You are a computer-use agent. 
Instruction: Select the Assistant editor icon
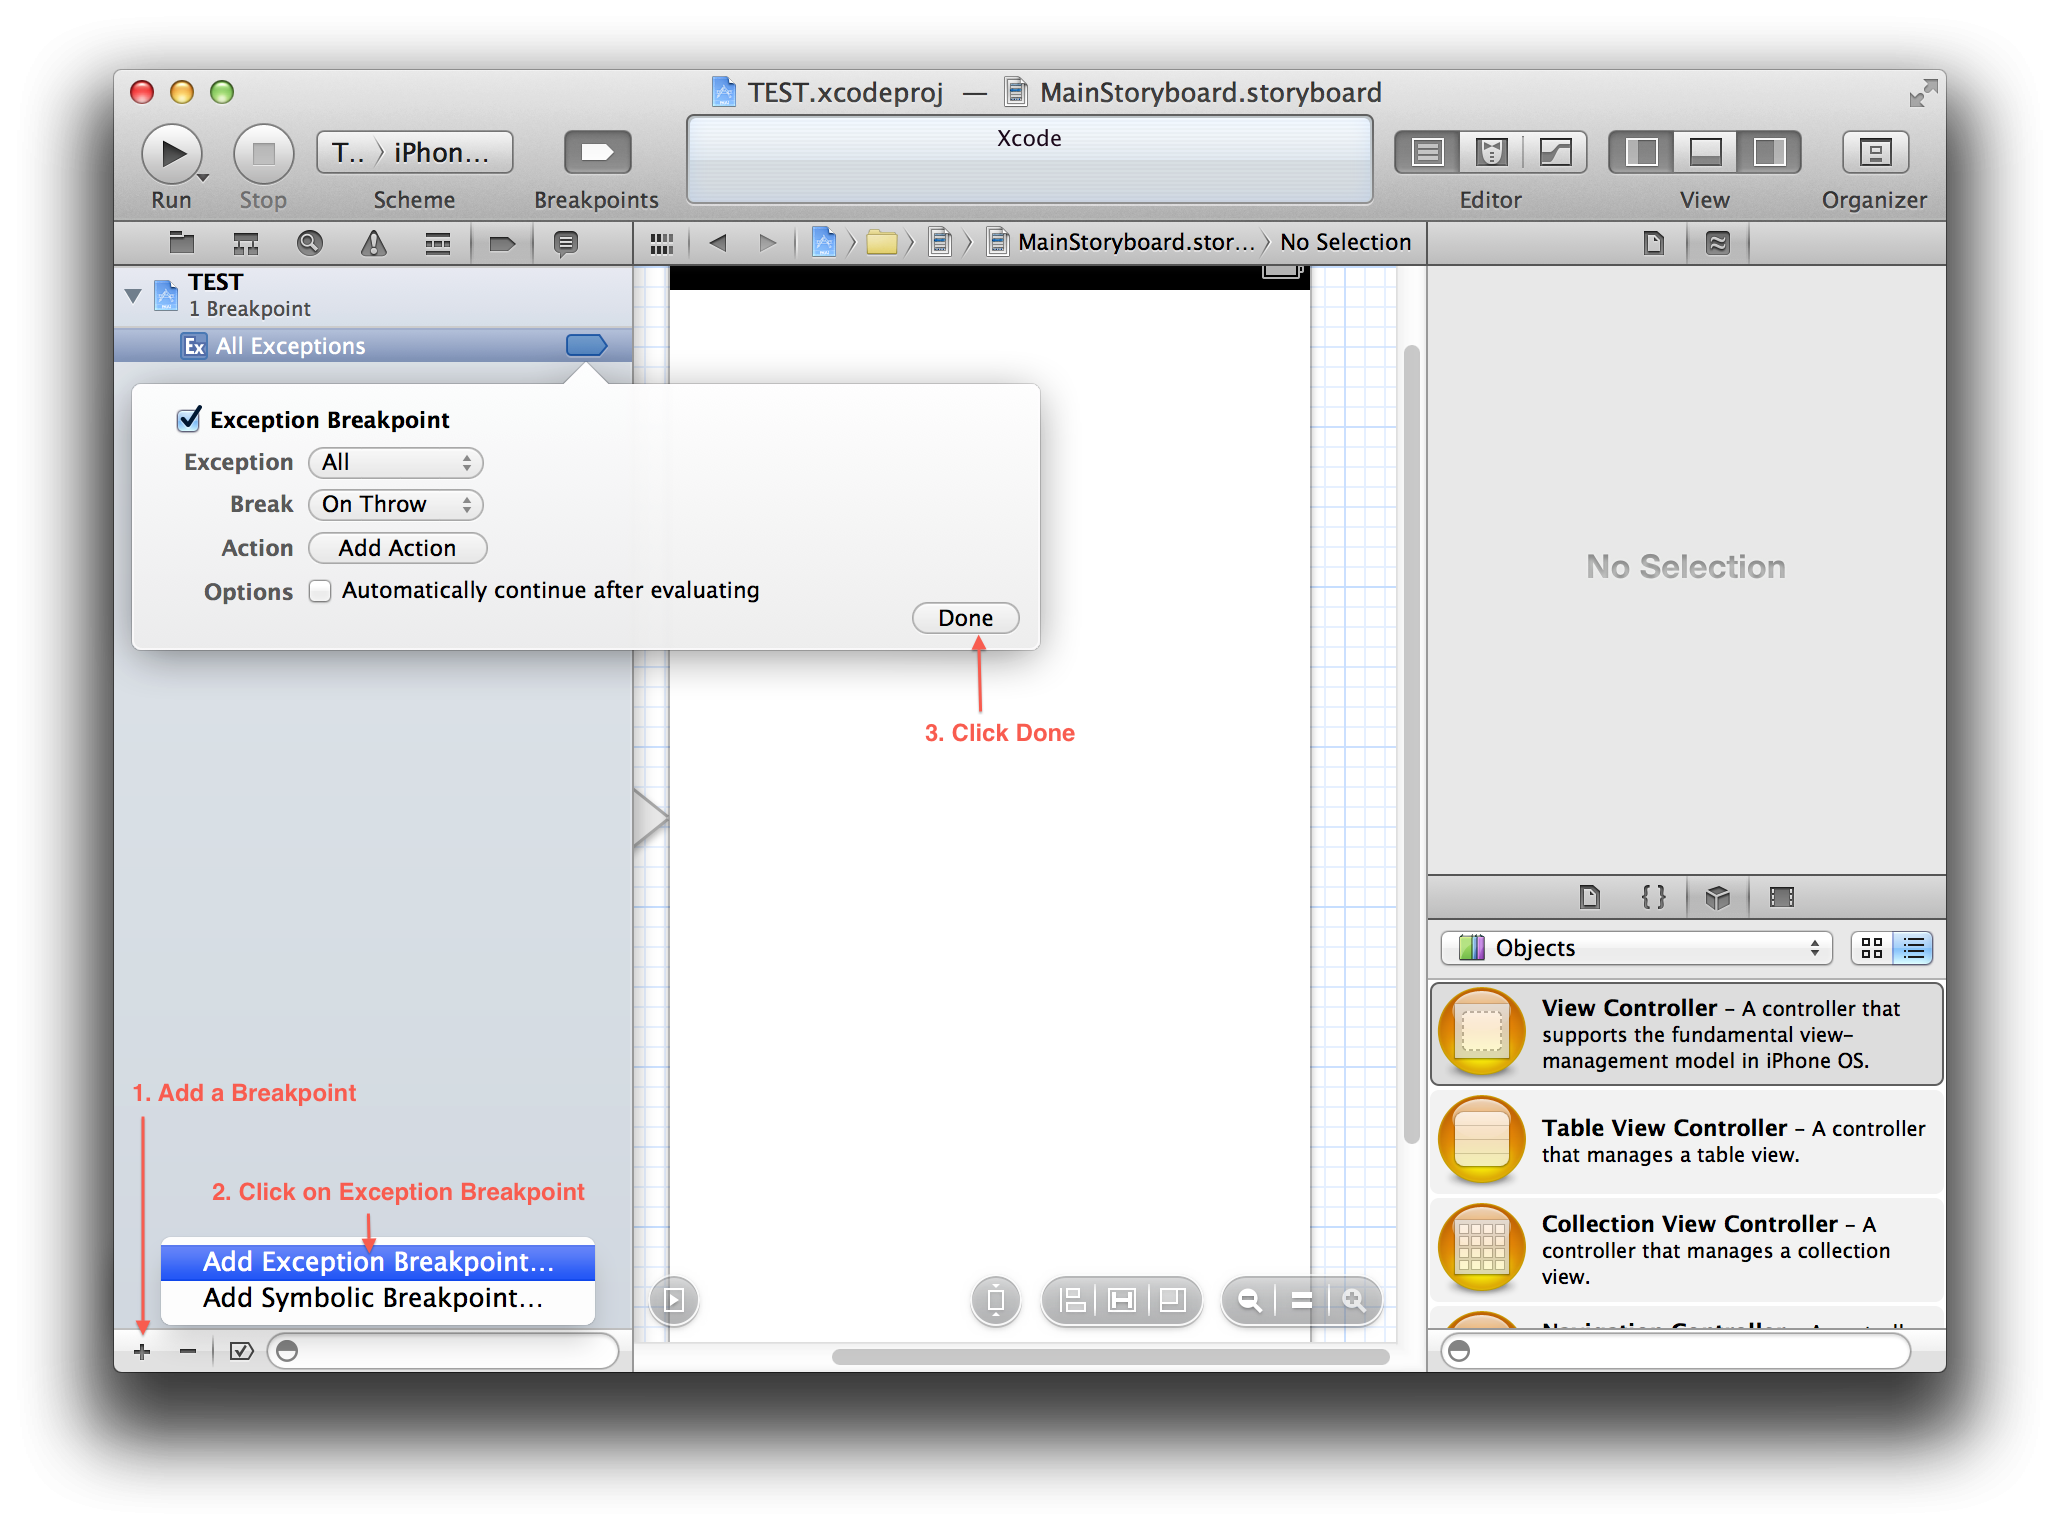pyautogui.click(x=1491, y=152)
